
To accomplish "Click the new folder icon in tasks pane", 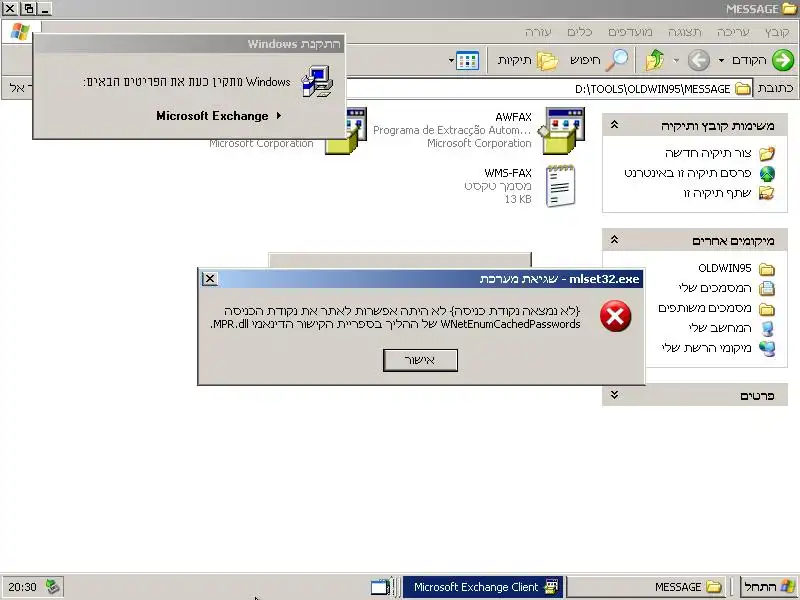I will coord(766,153).
